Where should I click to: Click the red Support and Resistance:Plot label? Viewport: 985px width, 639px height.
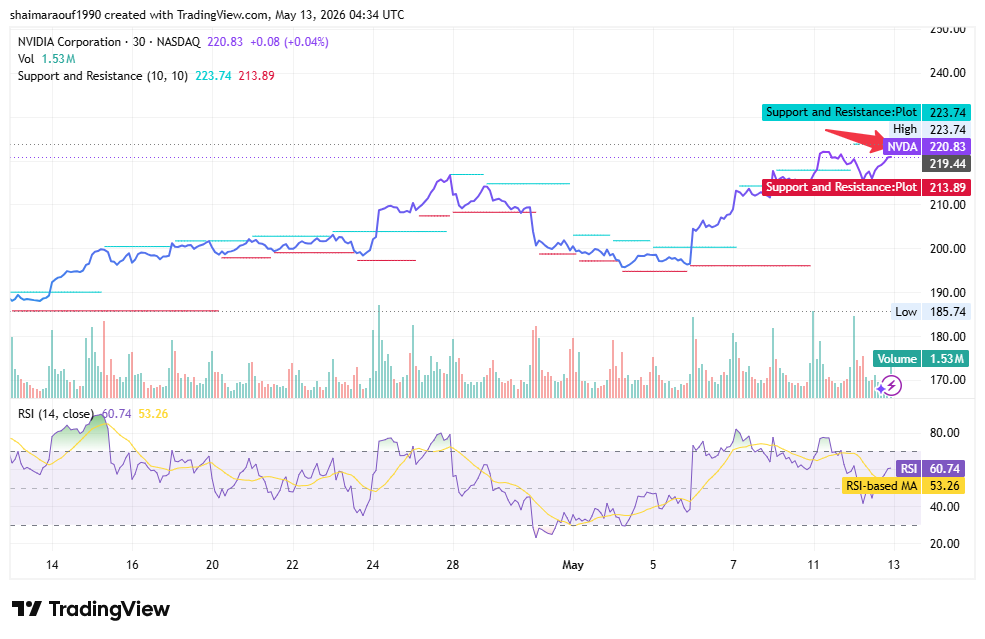pos(866,187)
